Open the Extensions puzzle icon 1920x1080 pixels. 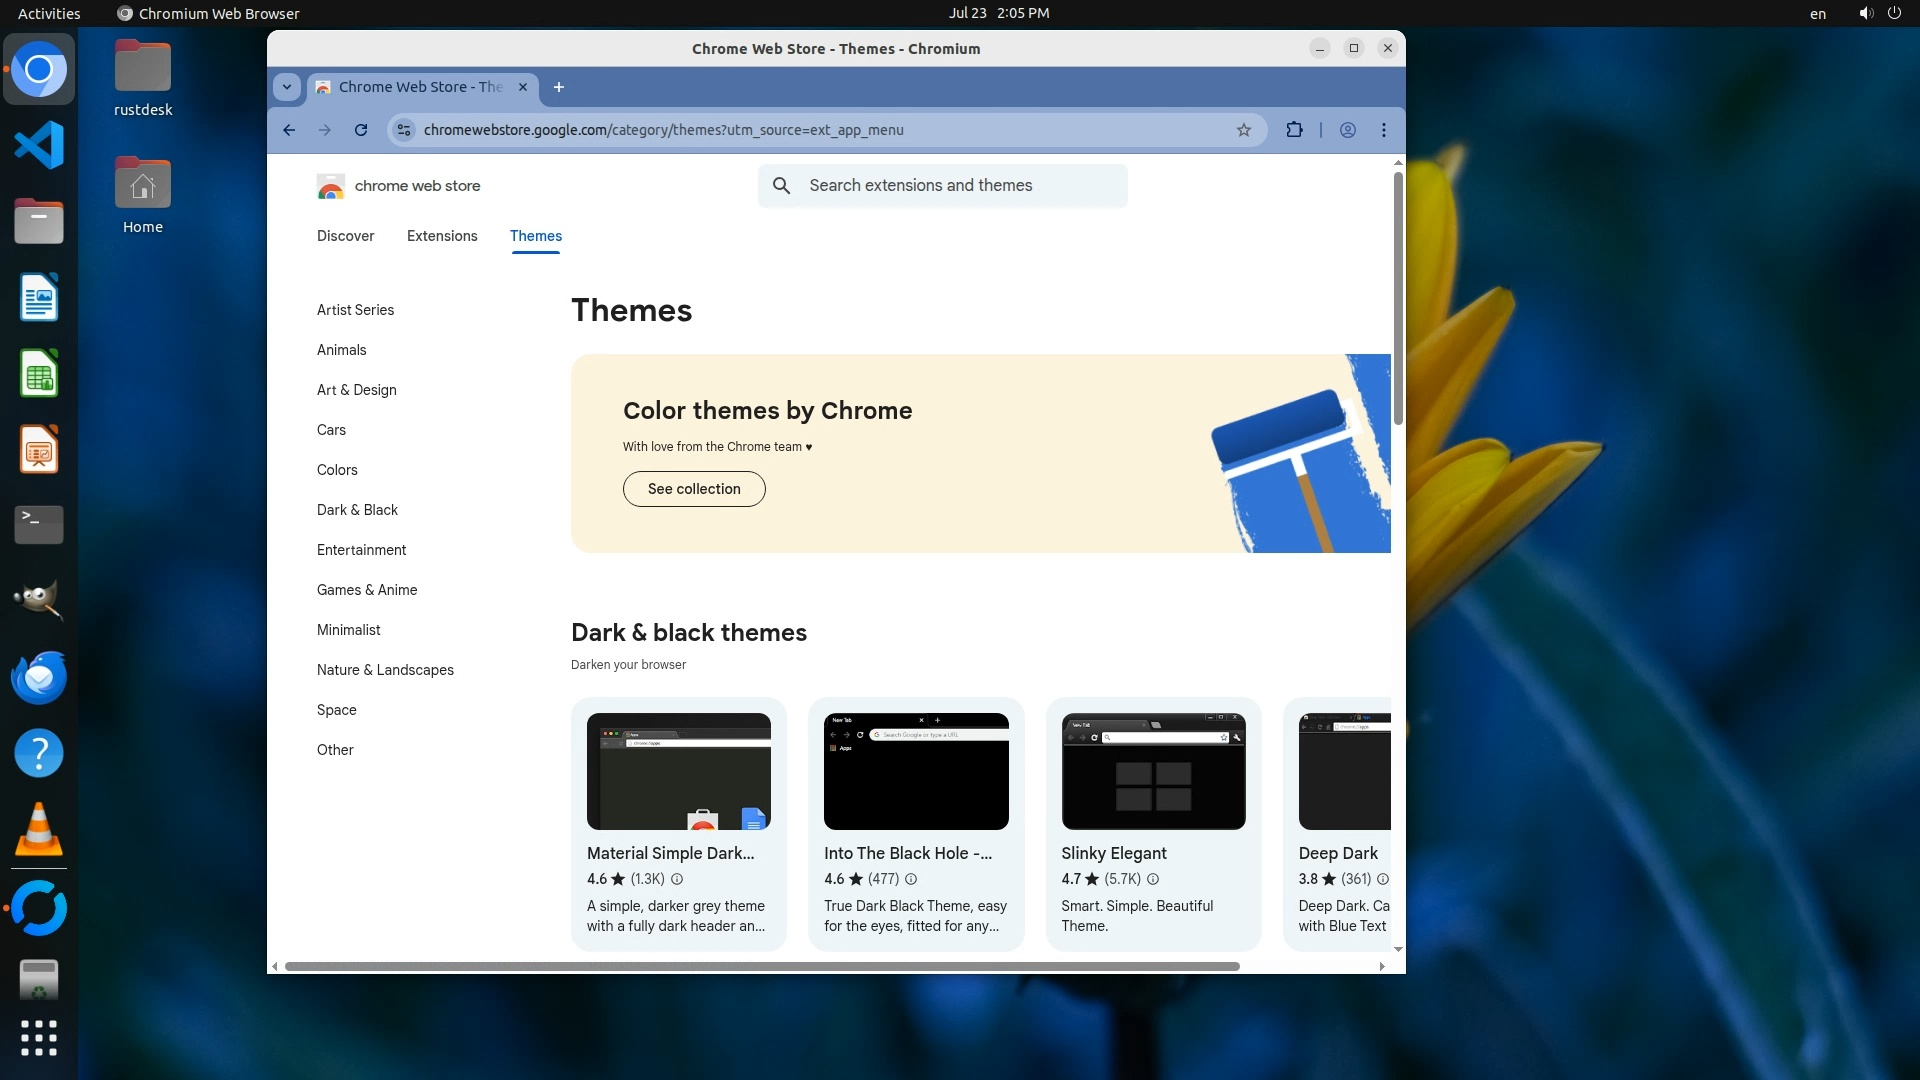click(1294, 130)
